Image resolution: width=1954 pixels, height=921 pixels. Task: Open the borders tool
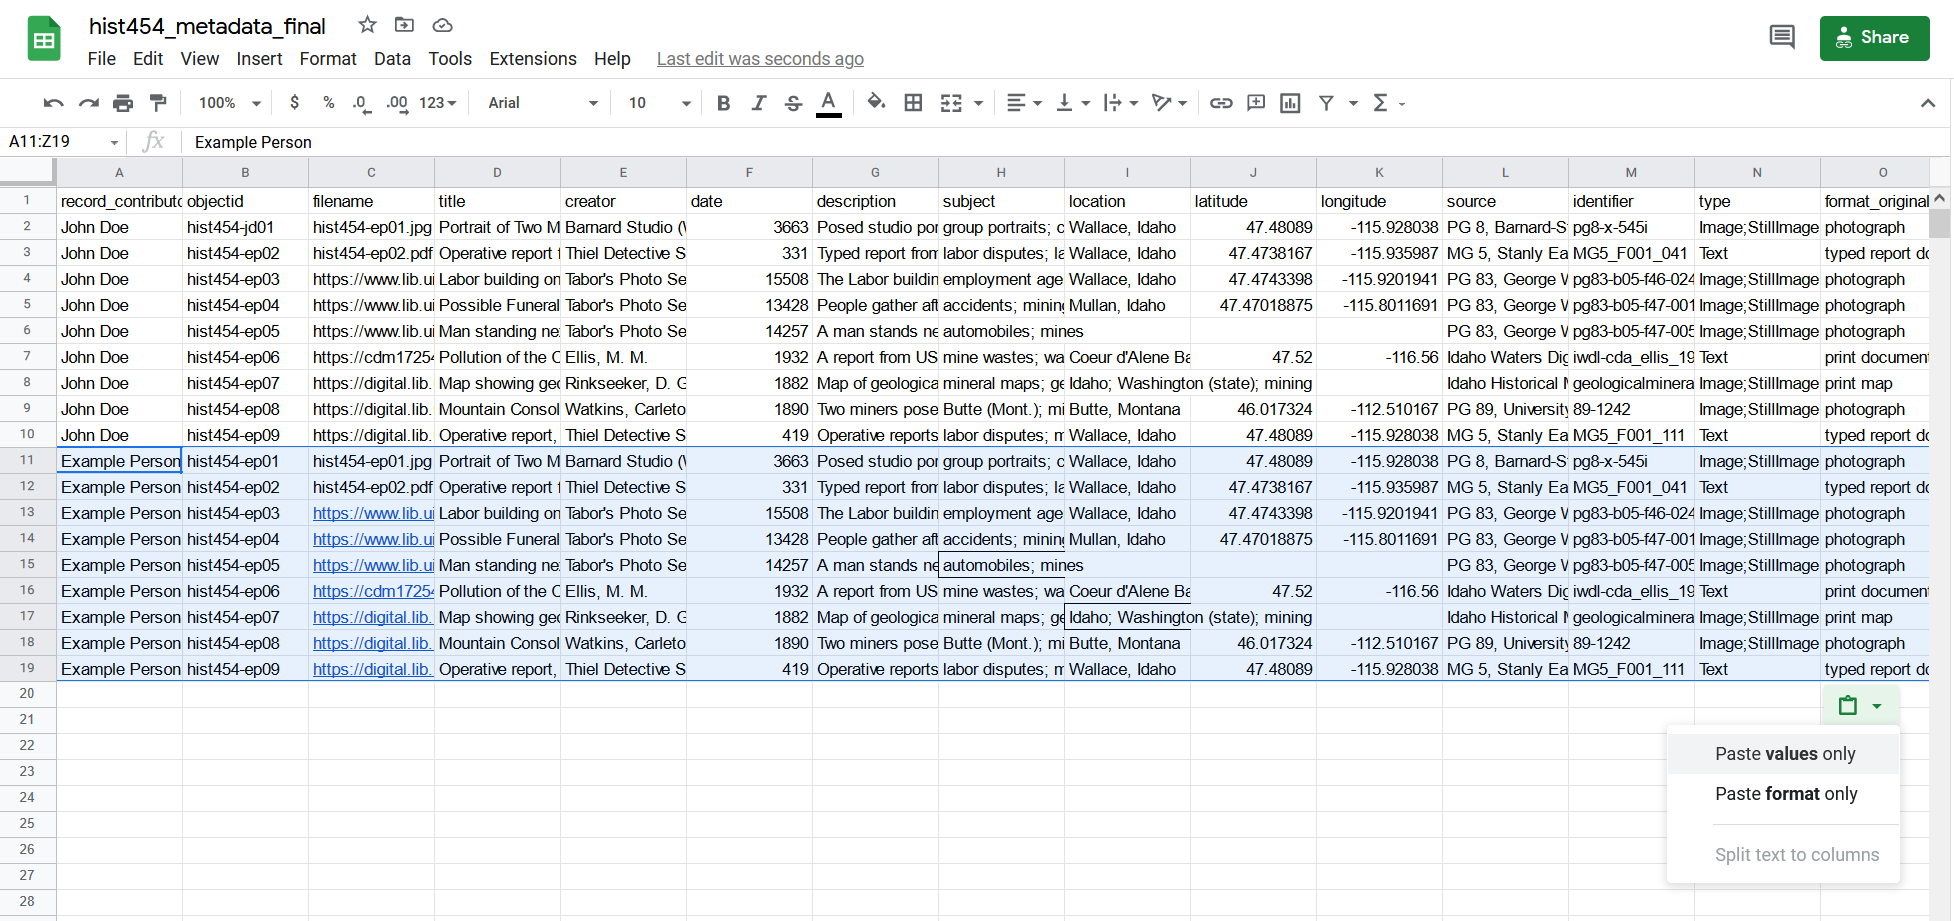pyautogui.click(x=913, y=103)
